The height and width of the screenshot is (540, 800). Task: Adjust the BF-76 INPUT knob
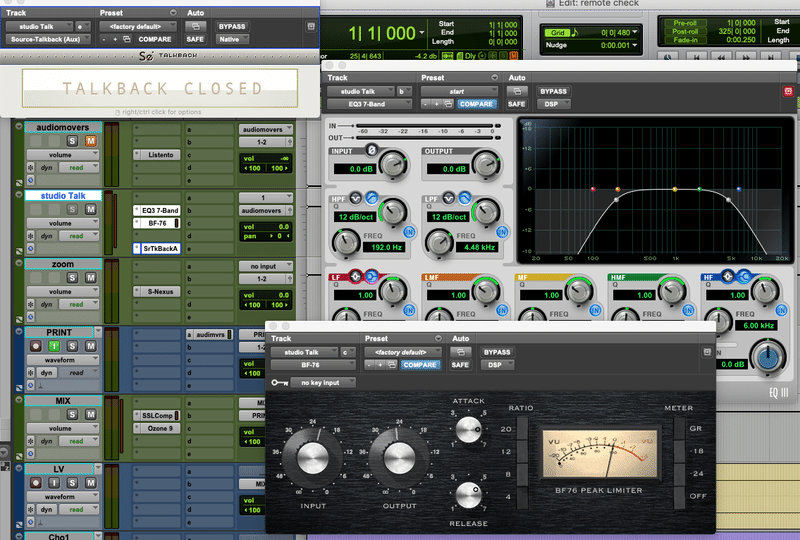(312, 457)
